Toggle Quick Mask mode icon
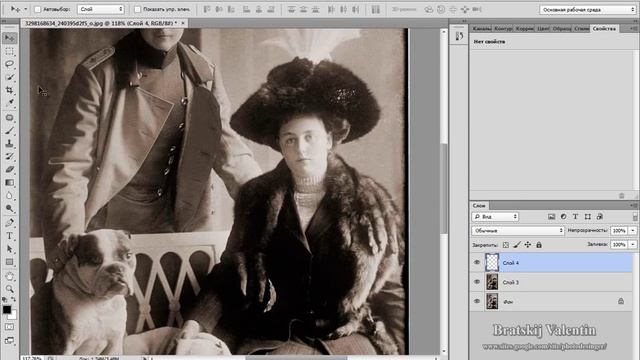 click(9, 327)
